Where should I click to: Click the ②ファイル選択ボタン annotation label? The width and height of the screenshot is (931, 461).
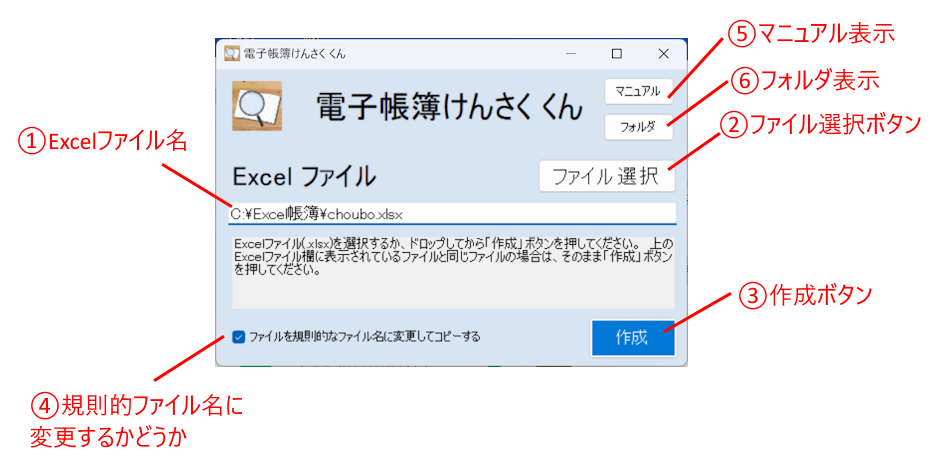pyautogui.click(x=819, y=124)
